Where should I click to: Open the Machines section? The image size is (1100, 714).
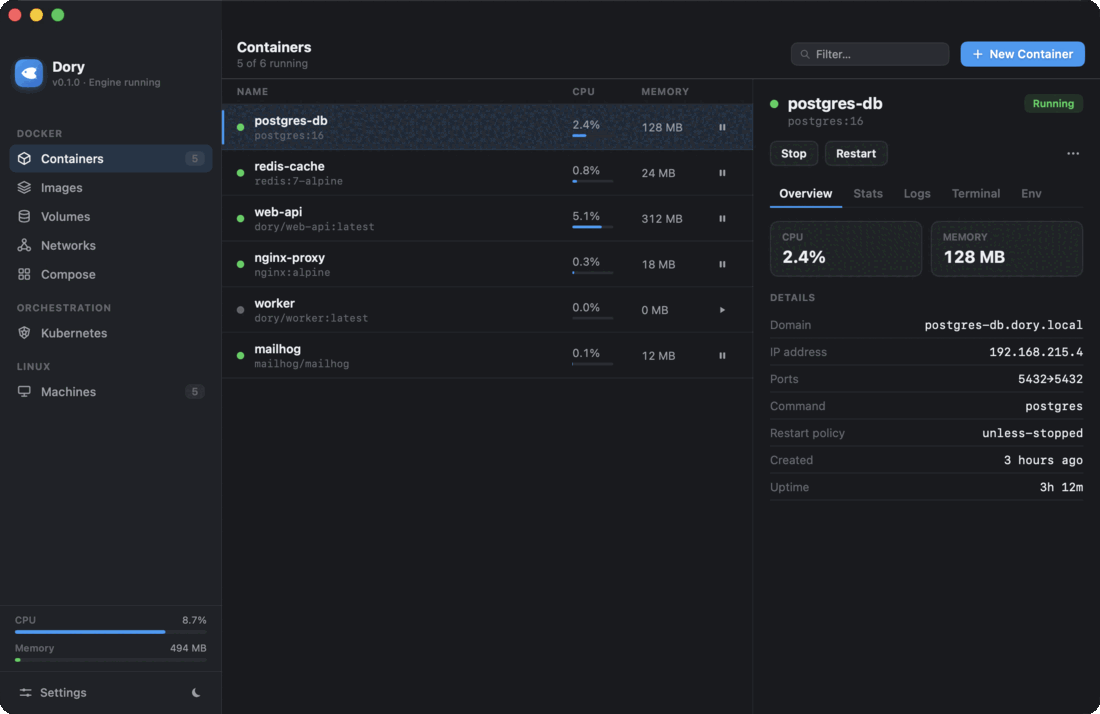[x=111, y=391]
